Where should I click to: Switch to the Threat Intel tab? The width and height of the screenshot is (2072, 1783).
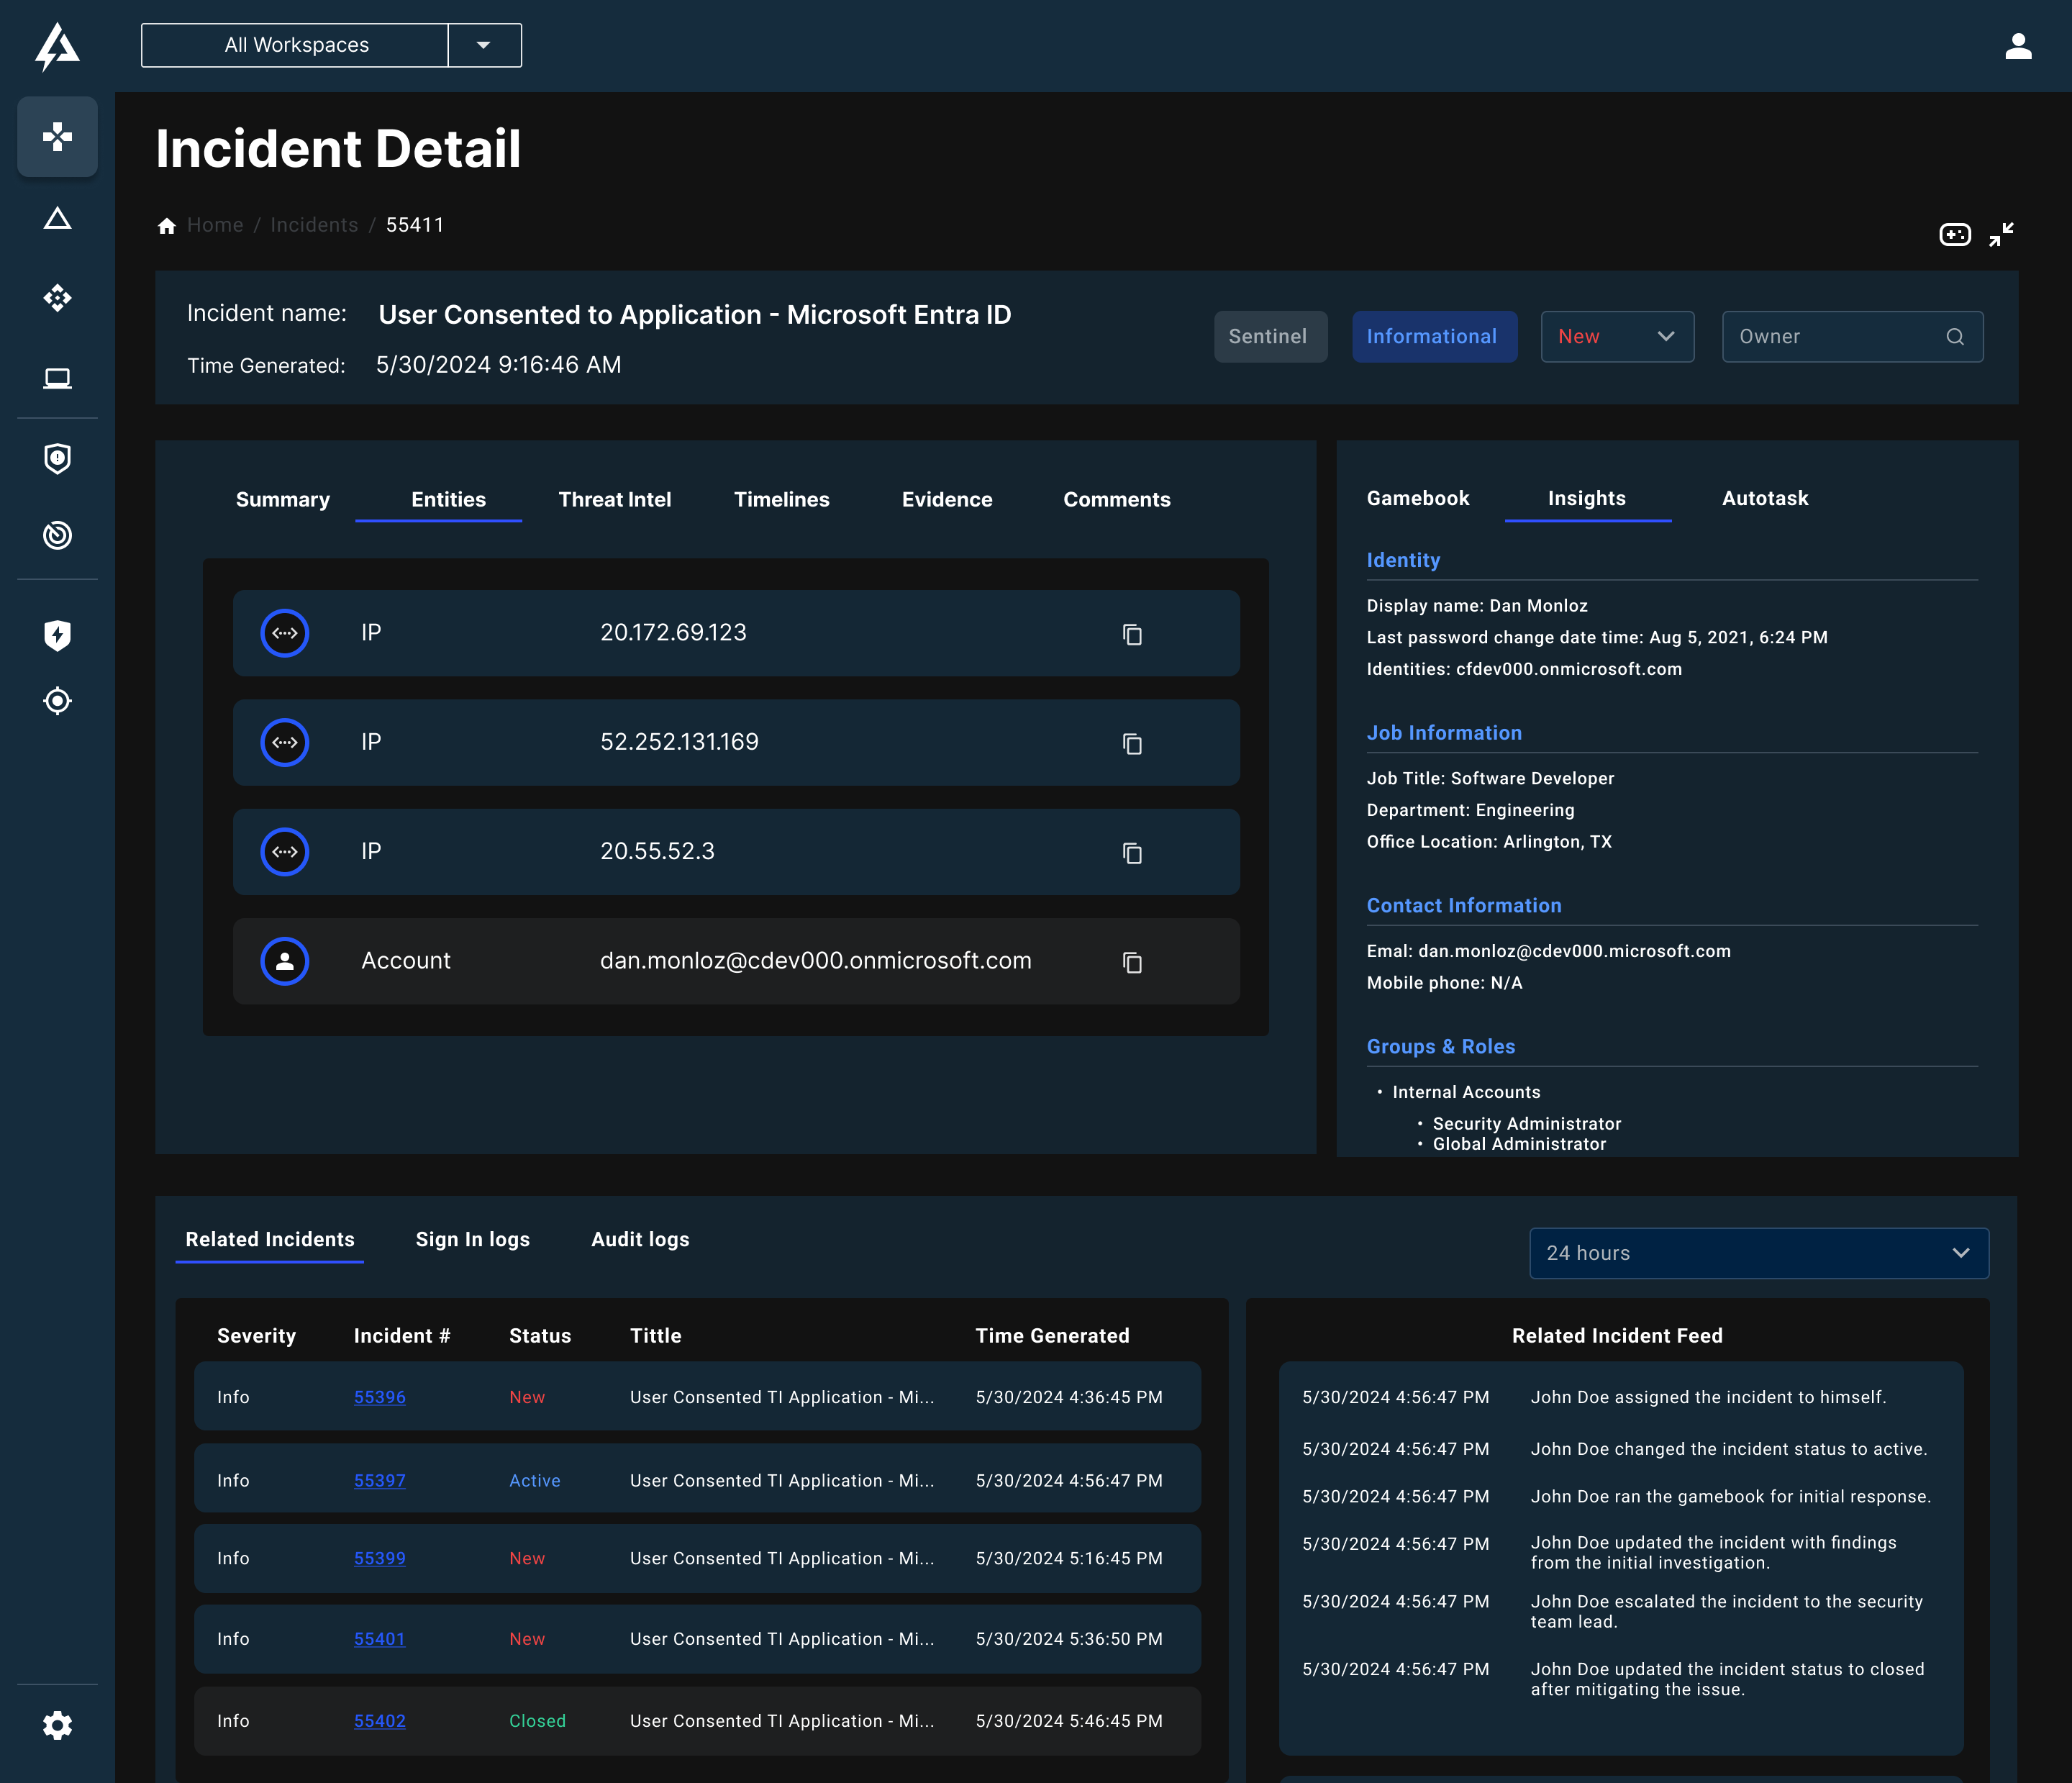(x=614, y=499)
